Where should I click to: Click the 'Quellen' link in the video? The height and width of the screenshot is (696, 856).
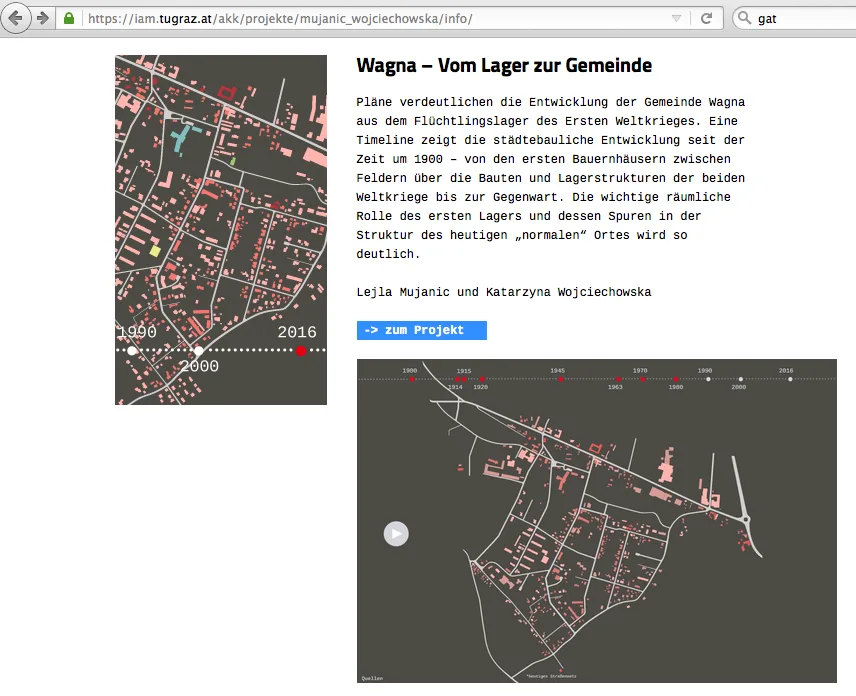coord(372,678)
